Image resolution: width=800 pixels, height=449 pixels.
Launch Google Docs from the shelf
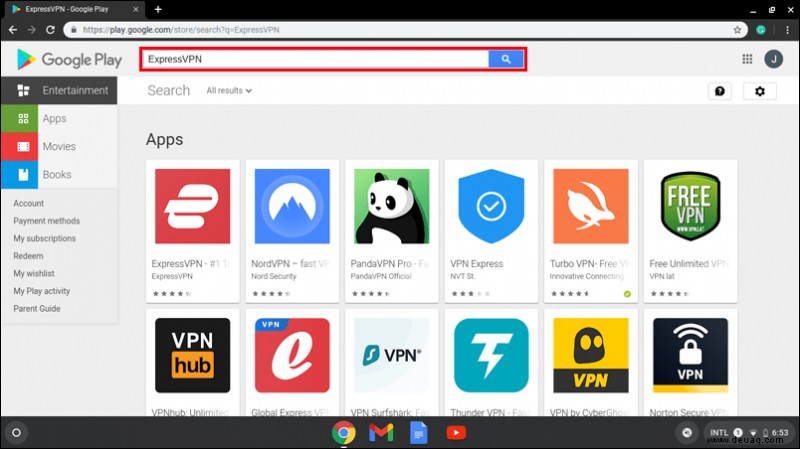[x=418, y=433]
